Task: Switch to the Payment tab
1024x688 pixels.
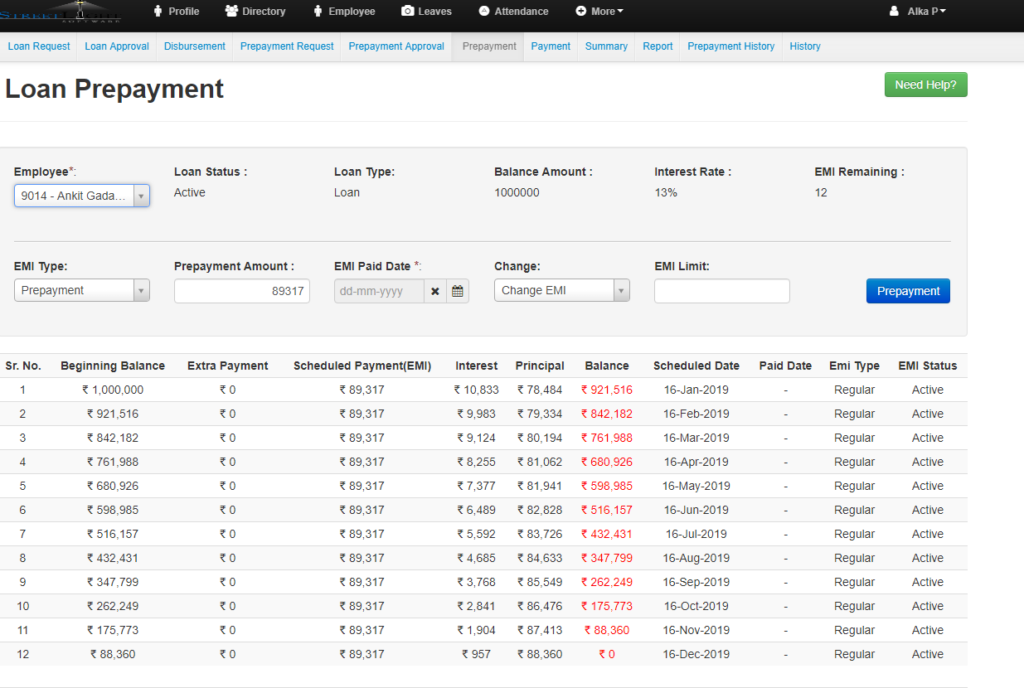Action: click(x=550, y=46)
